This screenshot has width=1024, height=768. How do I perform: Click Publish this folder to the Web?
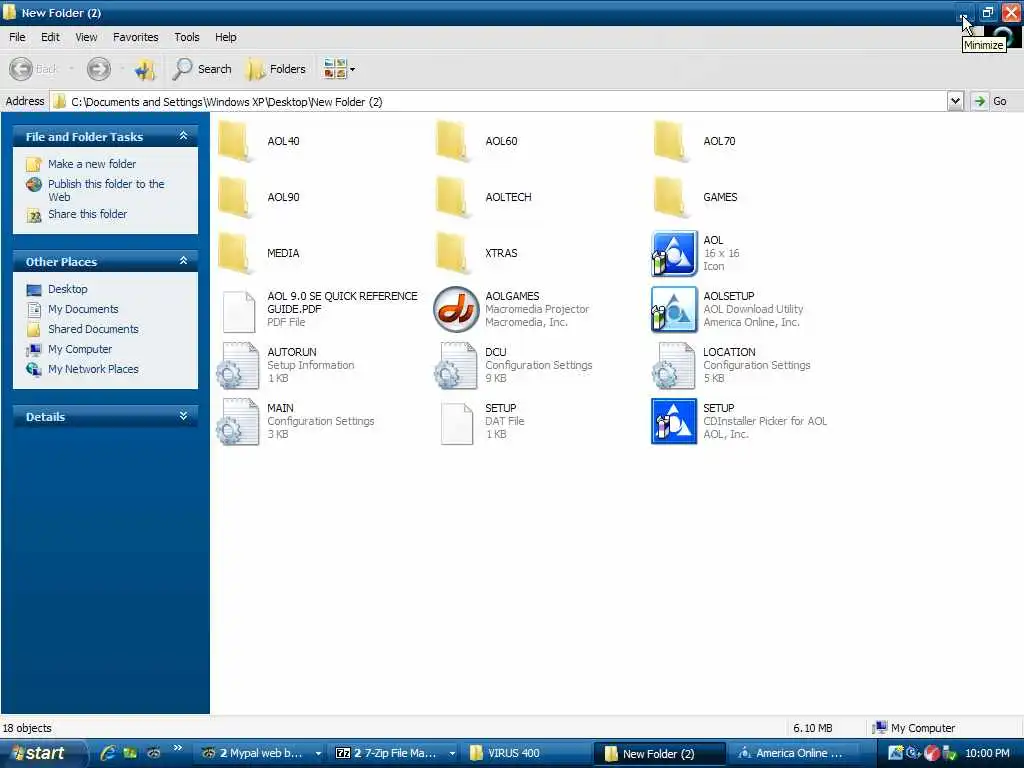coord(95,190)
